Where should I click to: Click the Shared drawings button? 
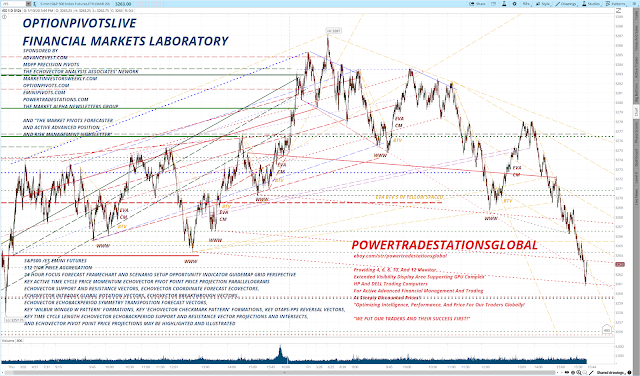pos(611,372)
